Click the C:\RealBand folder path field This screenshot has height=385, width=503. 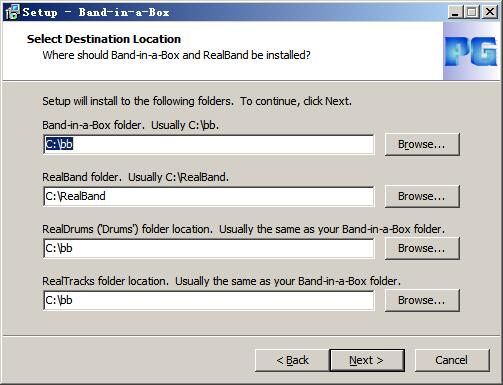click(x=209, y=197)
